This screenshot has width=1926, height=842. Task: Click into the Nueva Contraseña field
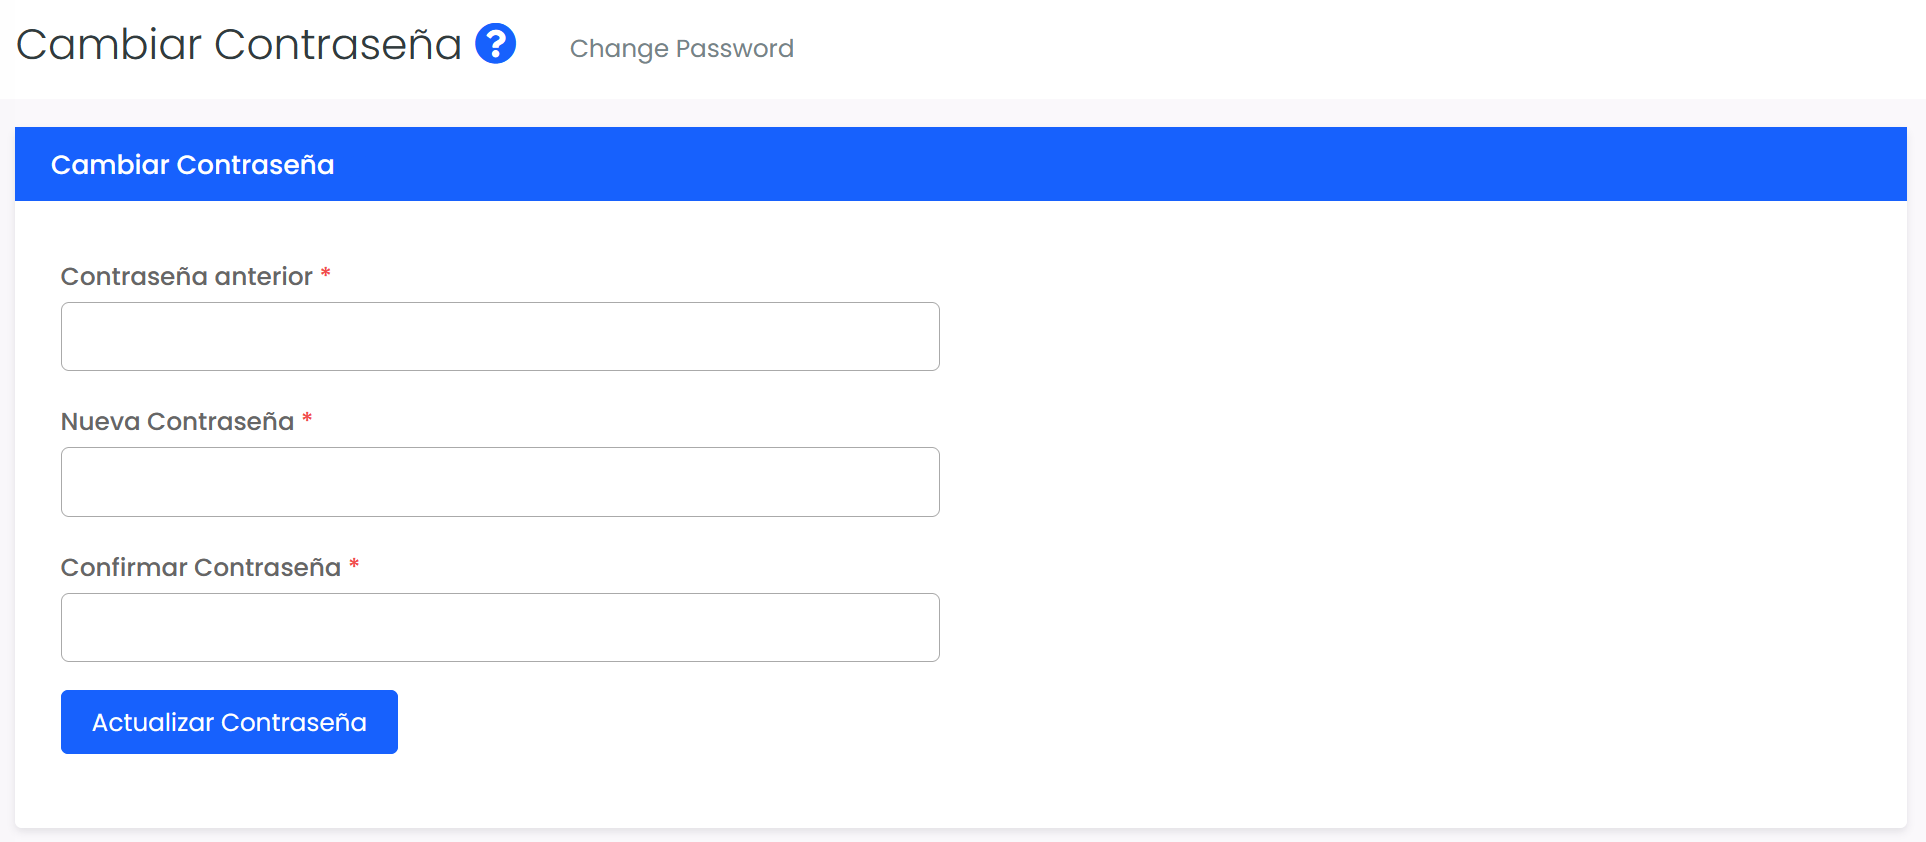(500, 482)
